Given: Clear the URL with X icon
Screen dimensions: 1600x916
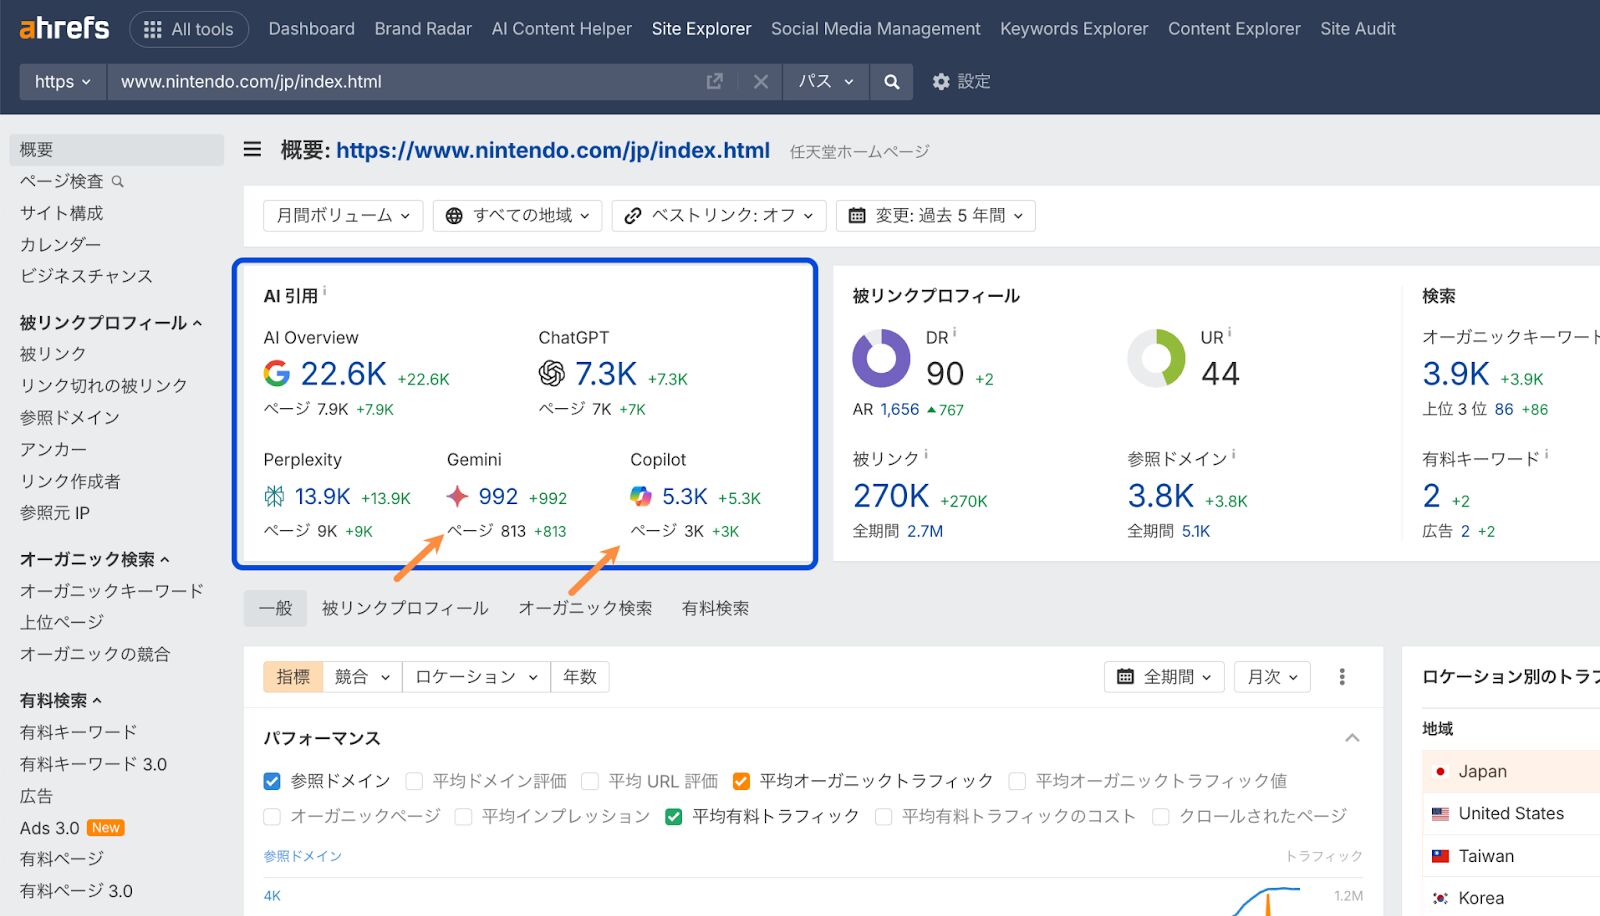Looking at the screenshot, I should pos(761,82).
